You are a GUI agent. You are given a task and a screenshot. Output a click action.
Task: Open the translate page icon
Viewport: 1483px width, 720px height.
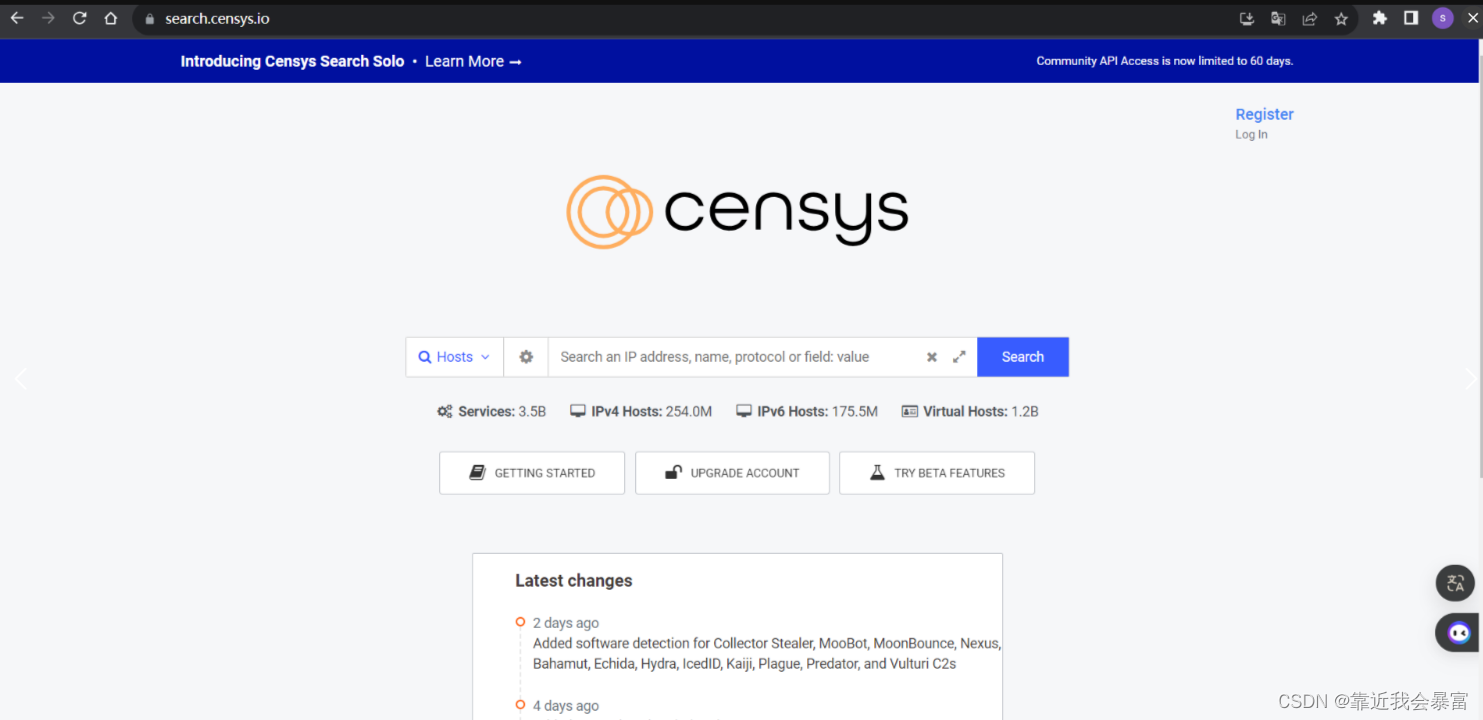click(x=1278, y=18)
